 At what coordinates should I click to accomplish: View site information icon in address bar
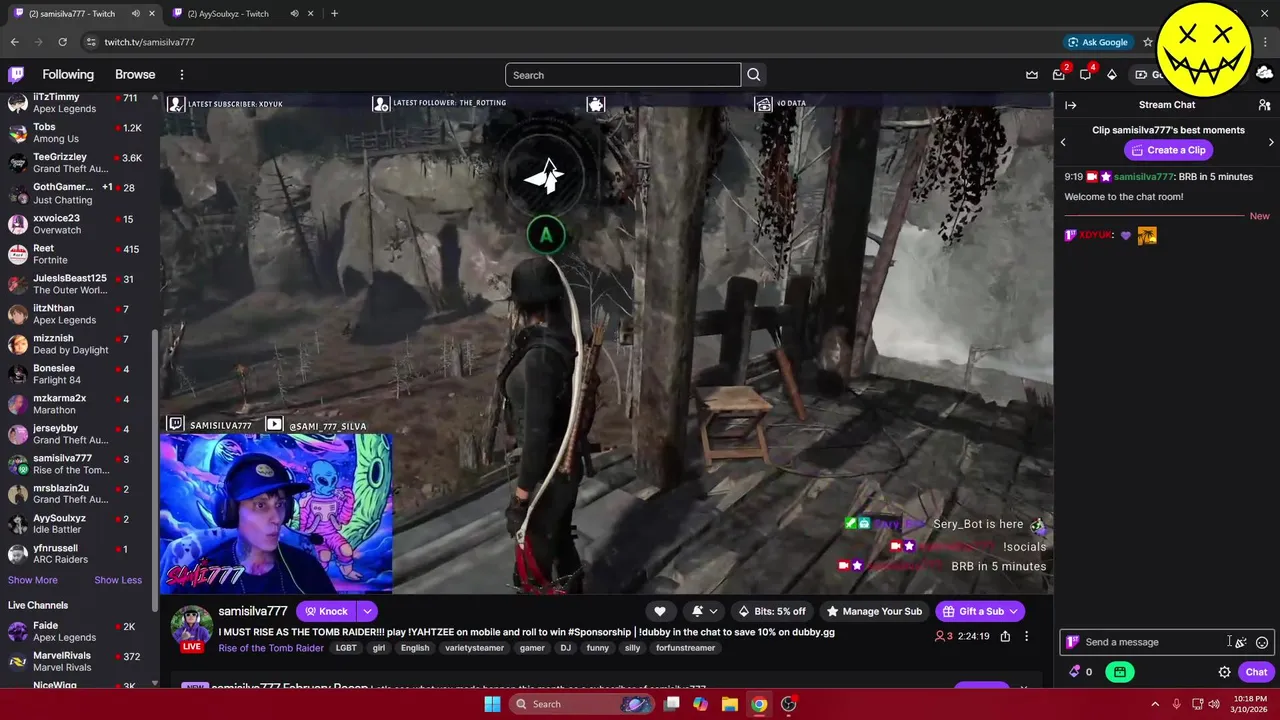[x=91, y=42]
